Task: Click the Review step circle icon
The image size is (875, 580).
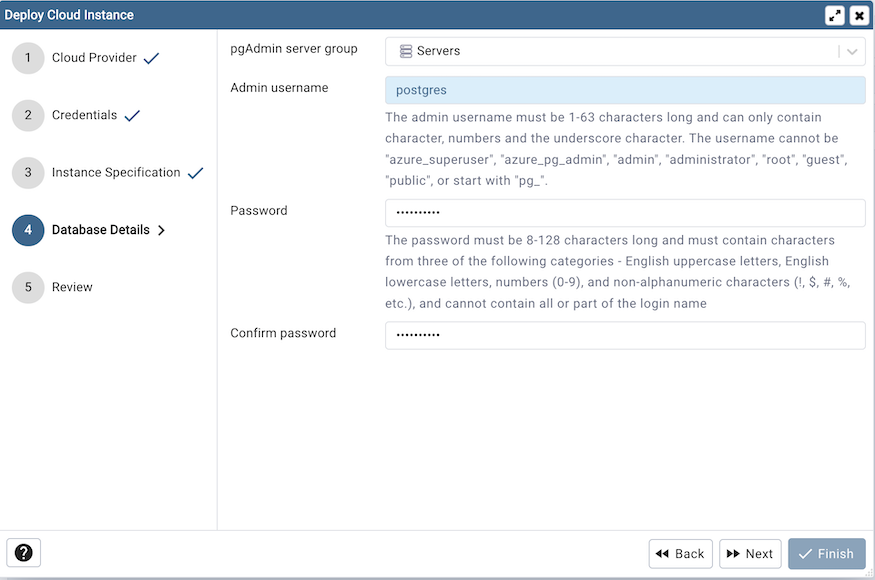Action: click(27, 287)
